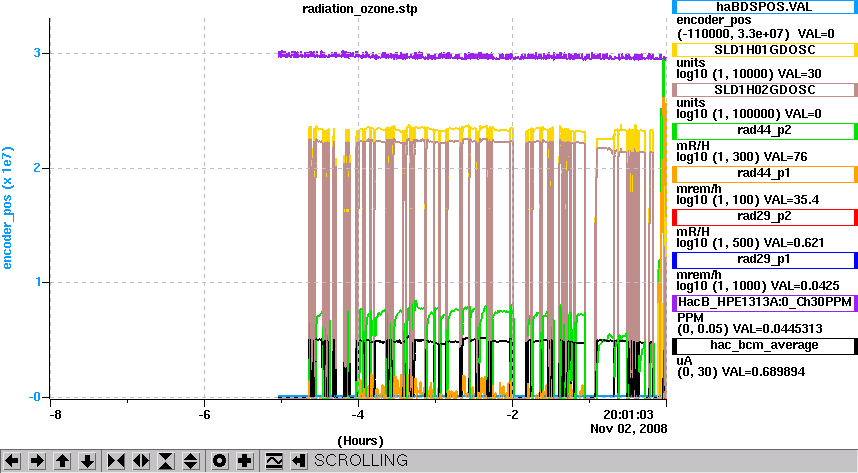Click the VAL=0.0445313 PPM range text
This screenshot has height=473, width=858.
click(x=750, y=329)
